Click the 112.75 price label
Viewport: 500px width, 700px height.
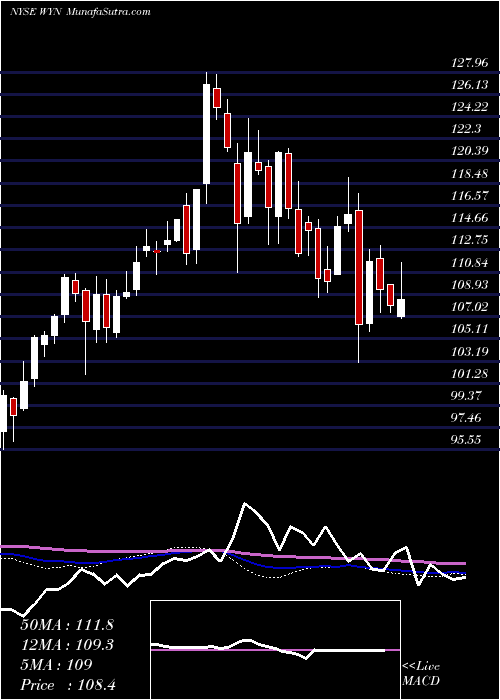tap(470, 241)
